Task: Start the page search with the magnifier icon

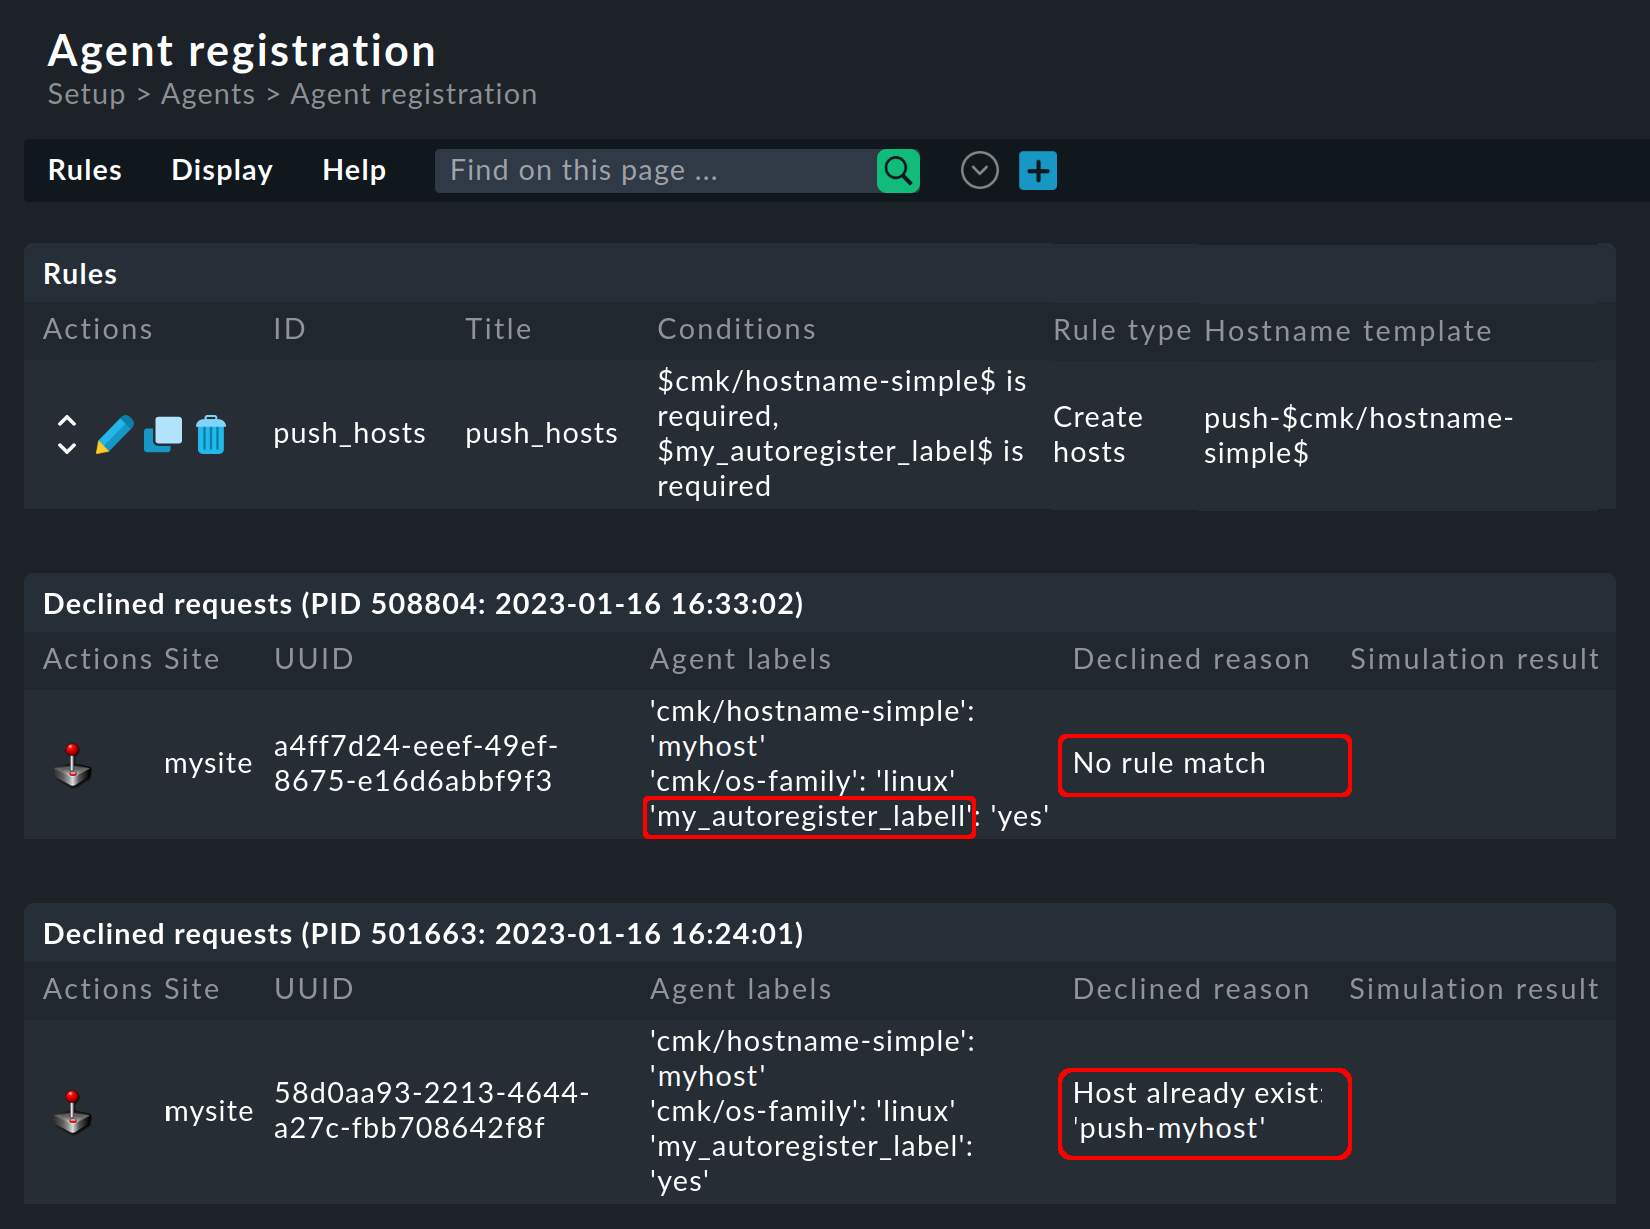Action: click(x=897, y=170)
